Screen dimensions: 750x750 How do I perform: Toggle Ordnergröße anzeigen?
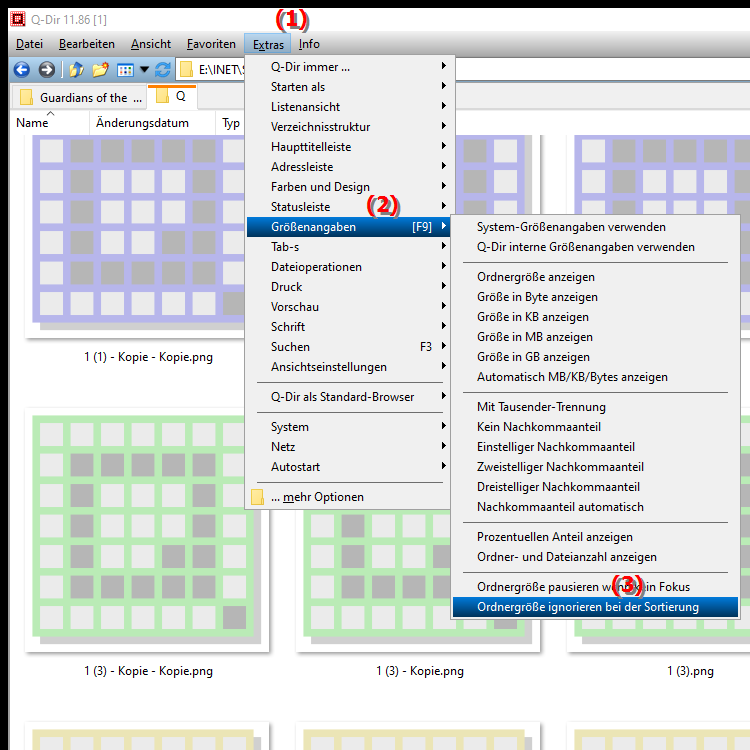[596, 277]
